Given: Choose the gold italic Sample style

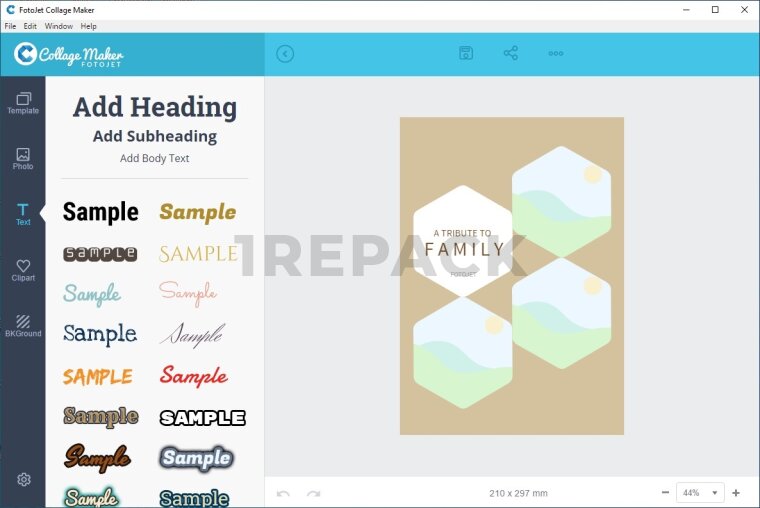Looking at the screenshot, I should pyautogui.click(x=198, y=212).
